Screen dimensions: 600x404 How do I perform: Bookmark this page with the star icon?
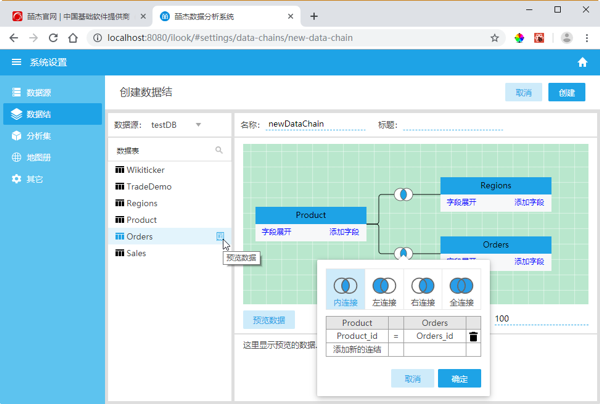(x=495, y=38)
